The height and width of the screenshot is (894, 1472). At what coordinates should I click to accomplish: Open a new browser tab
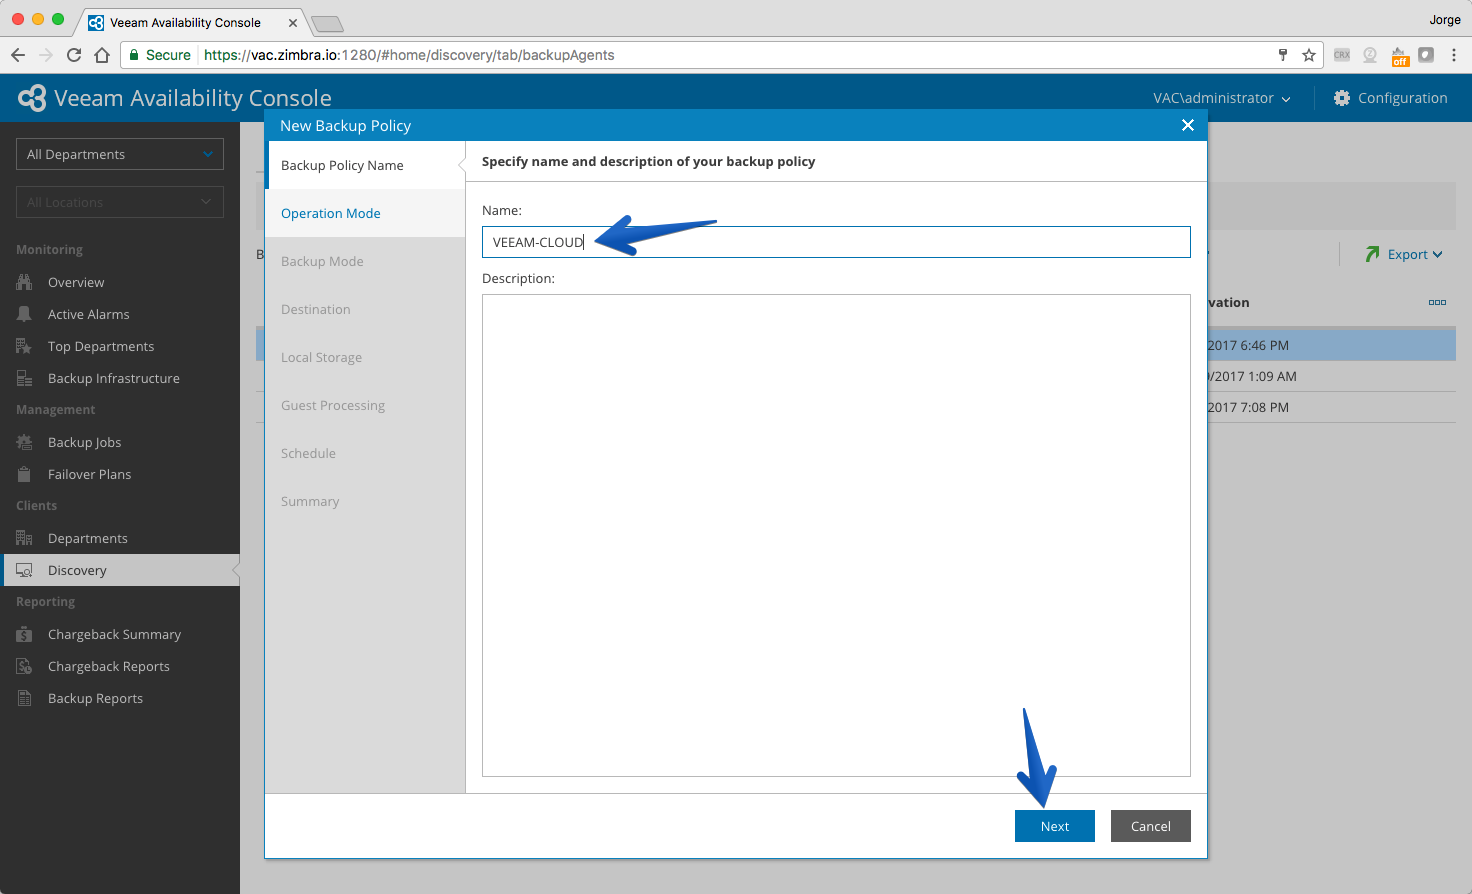pos(327,23)
